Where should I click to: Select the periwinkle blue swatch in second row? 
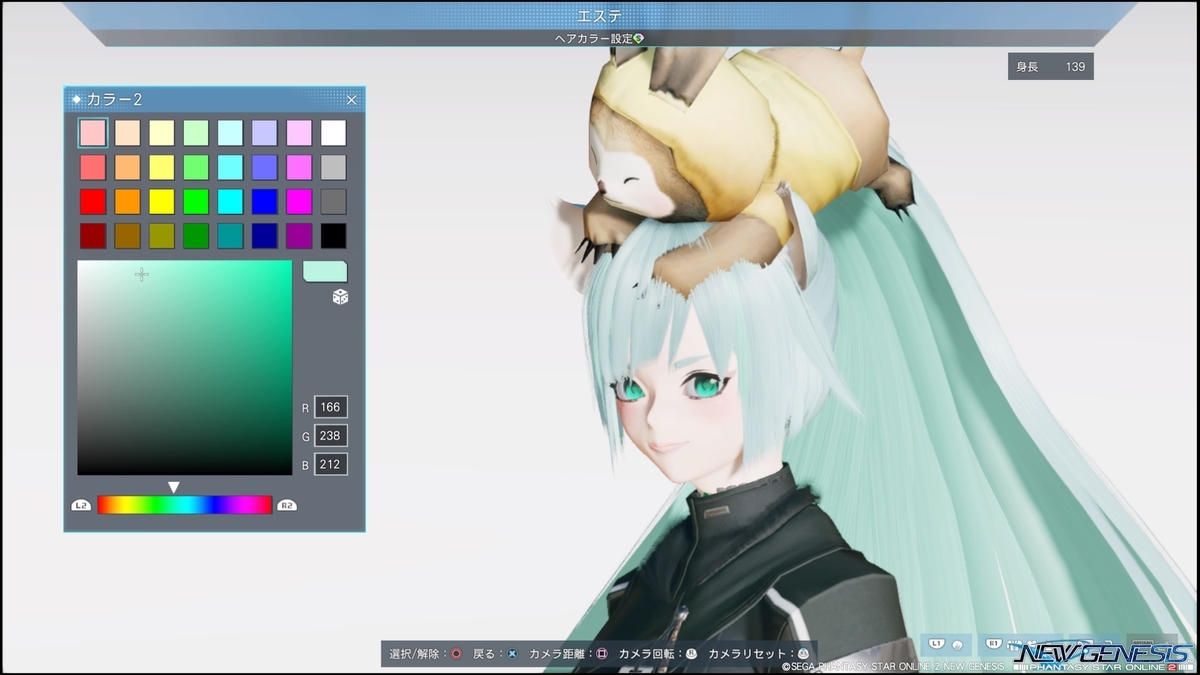coord(265,167)
